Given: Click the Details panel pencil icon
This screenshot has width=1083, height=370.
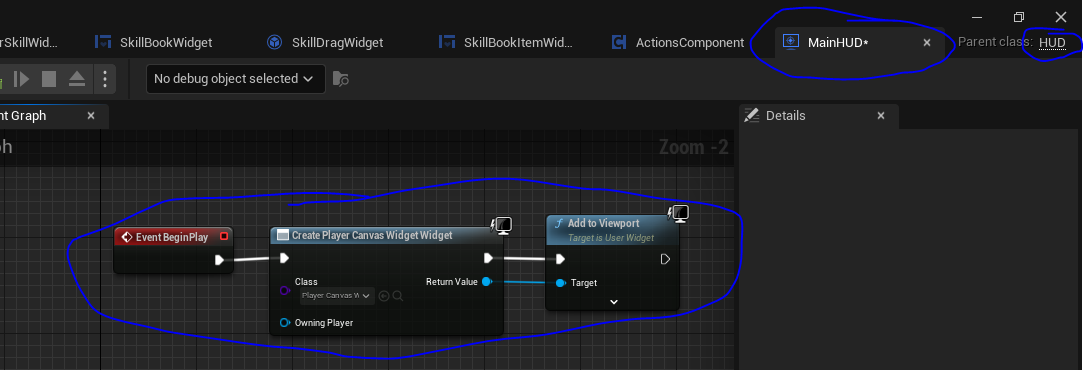Looking at the screenshot, I should click(751, 115).
